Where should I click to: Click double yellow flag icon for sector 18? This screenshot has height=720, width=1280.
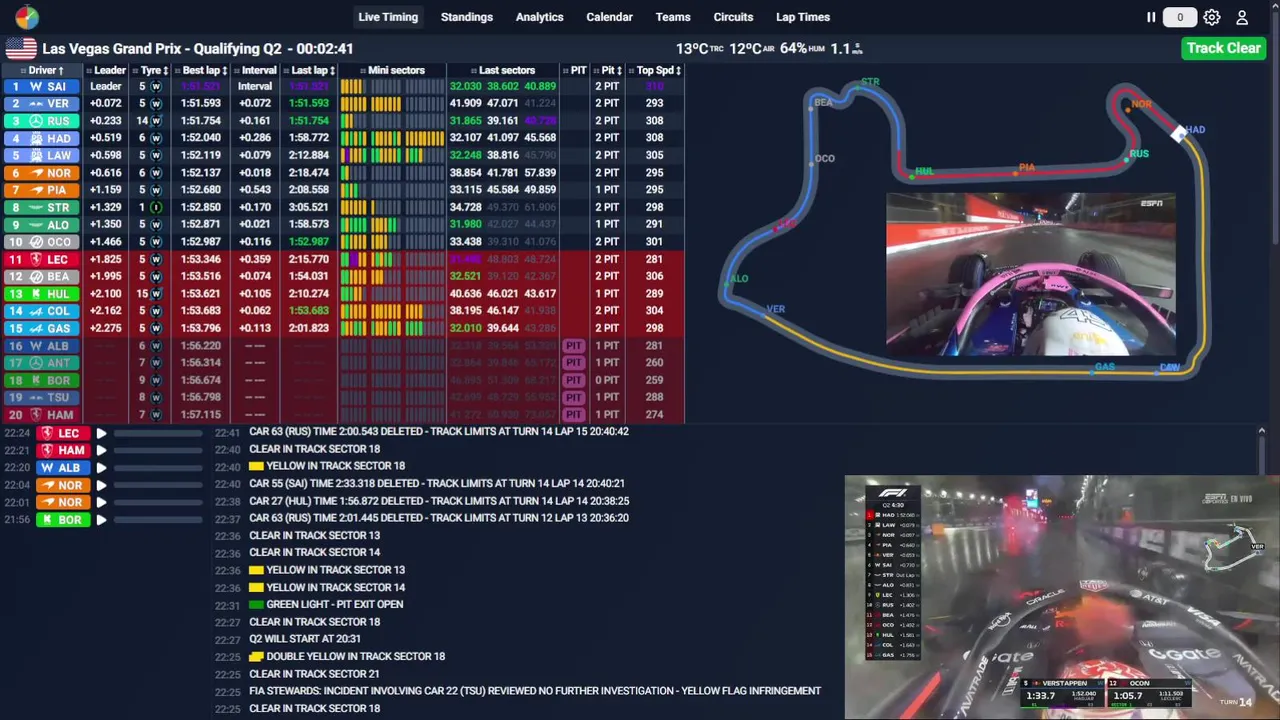pyautogui.click(x=256, y=657)
